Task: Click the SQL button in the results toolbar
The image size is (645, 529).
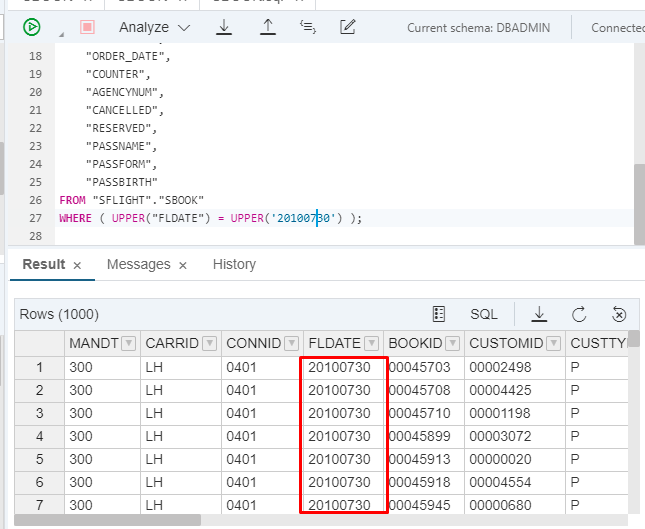Action: pyautogui.click(x=484, y=314)
